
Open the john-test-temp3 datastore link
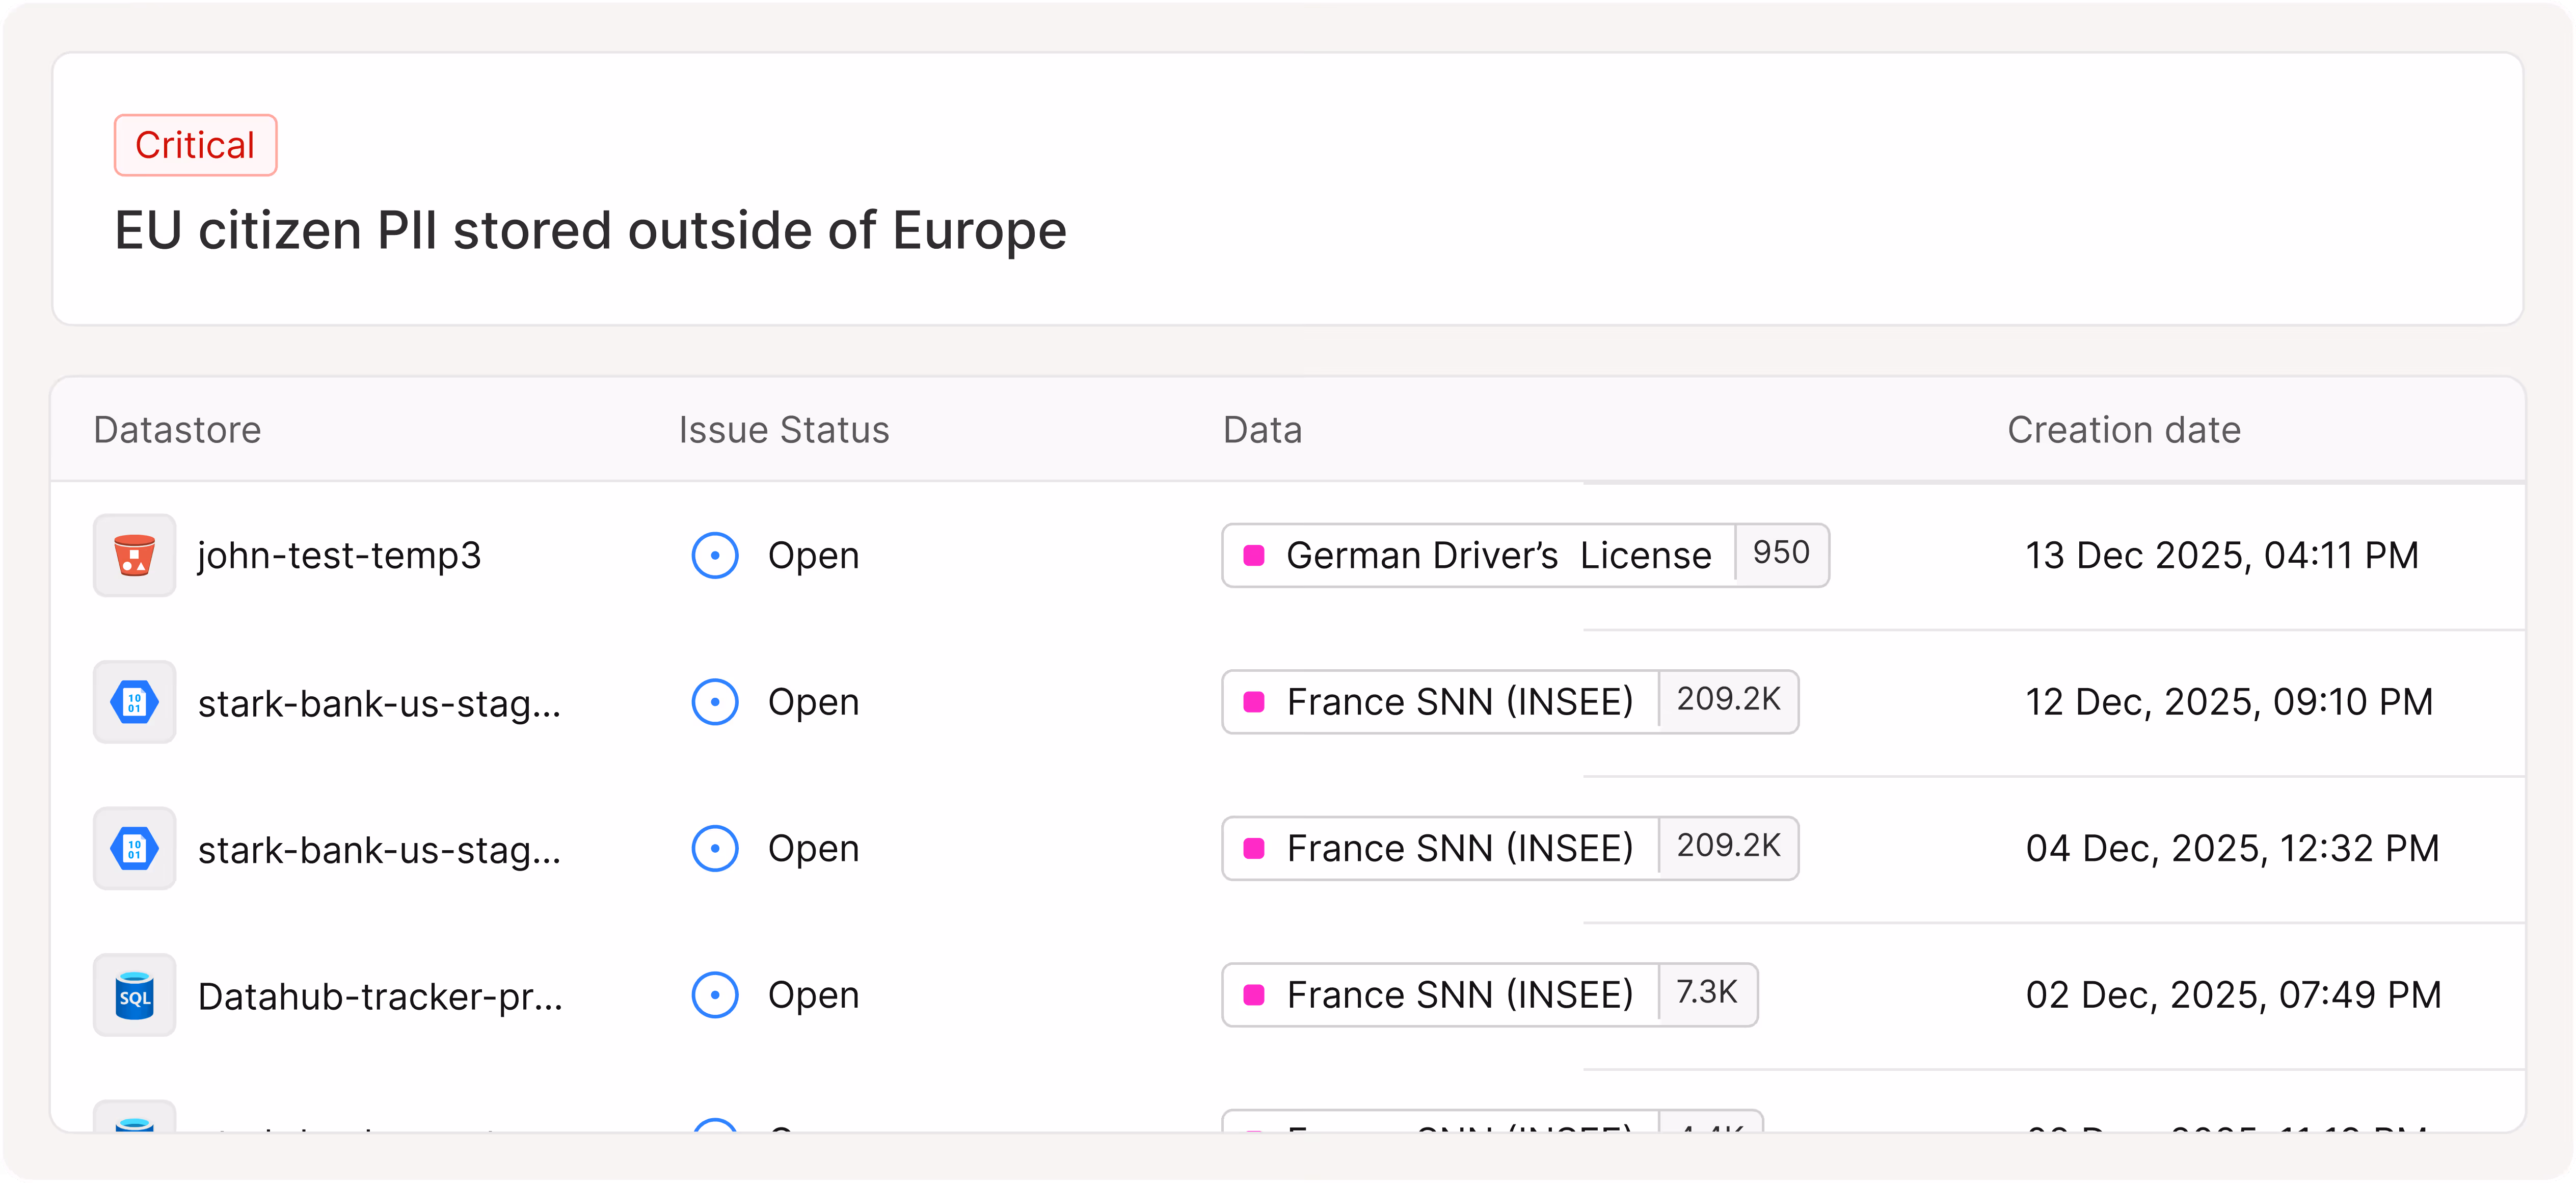pos(339,555)
